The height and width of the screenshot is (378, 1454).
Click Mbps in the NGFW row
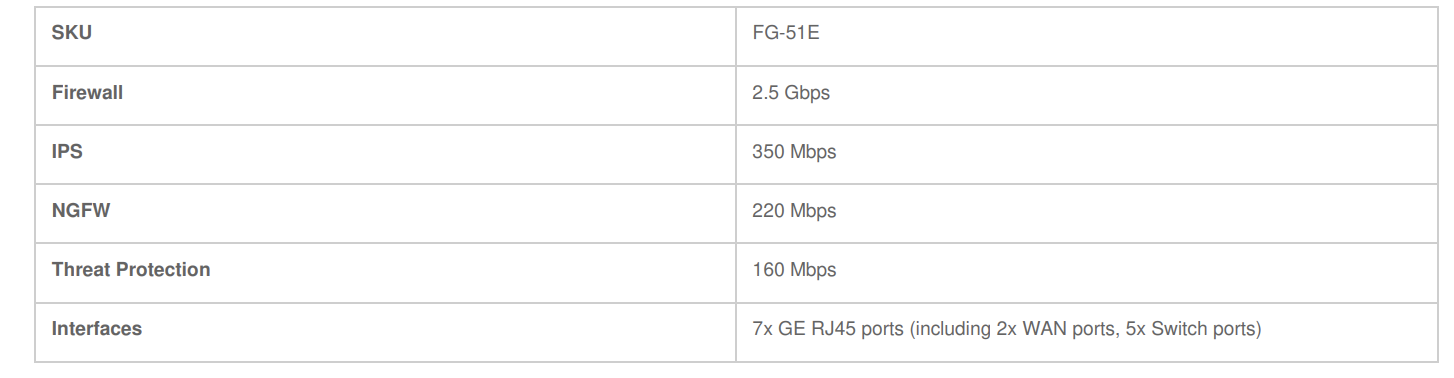point(813,212)
